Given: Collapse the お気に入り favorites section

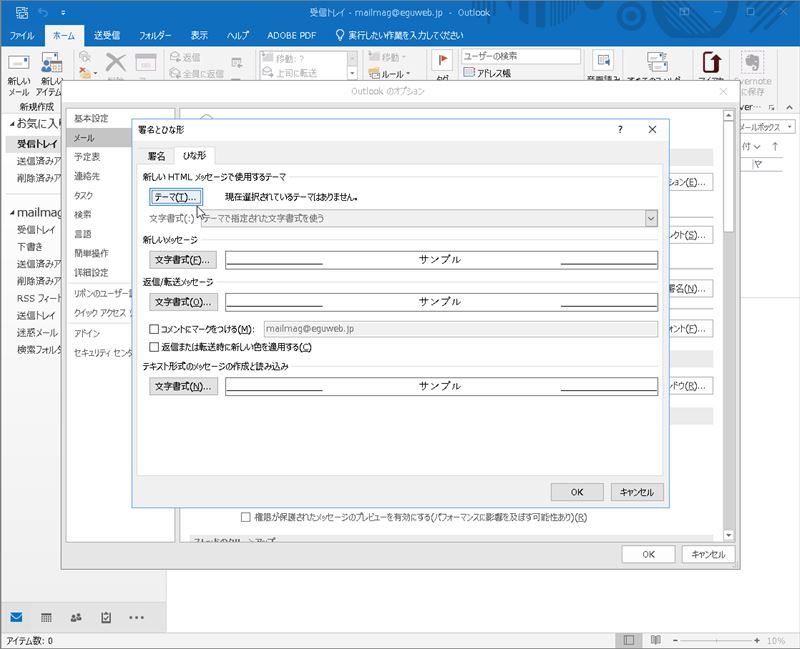Looking at the screenshot, I should point(12,123).
